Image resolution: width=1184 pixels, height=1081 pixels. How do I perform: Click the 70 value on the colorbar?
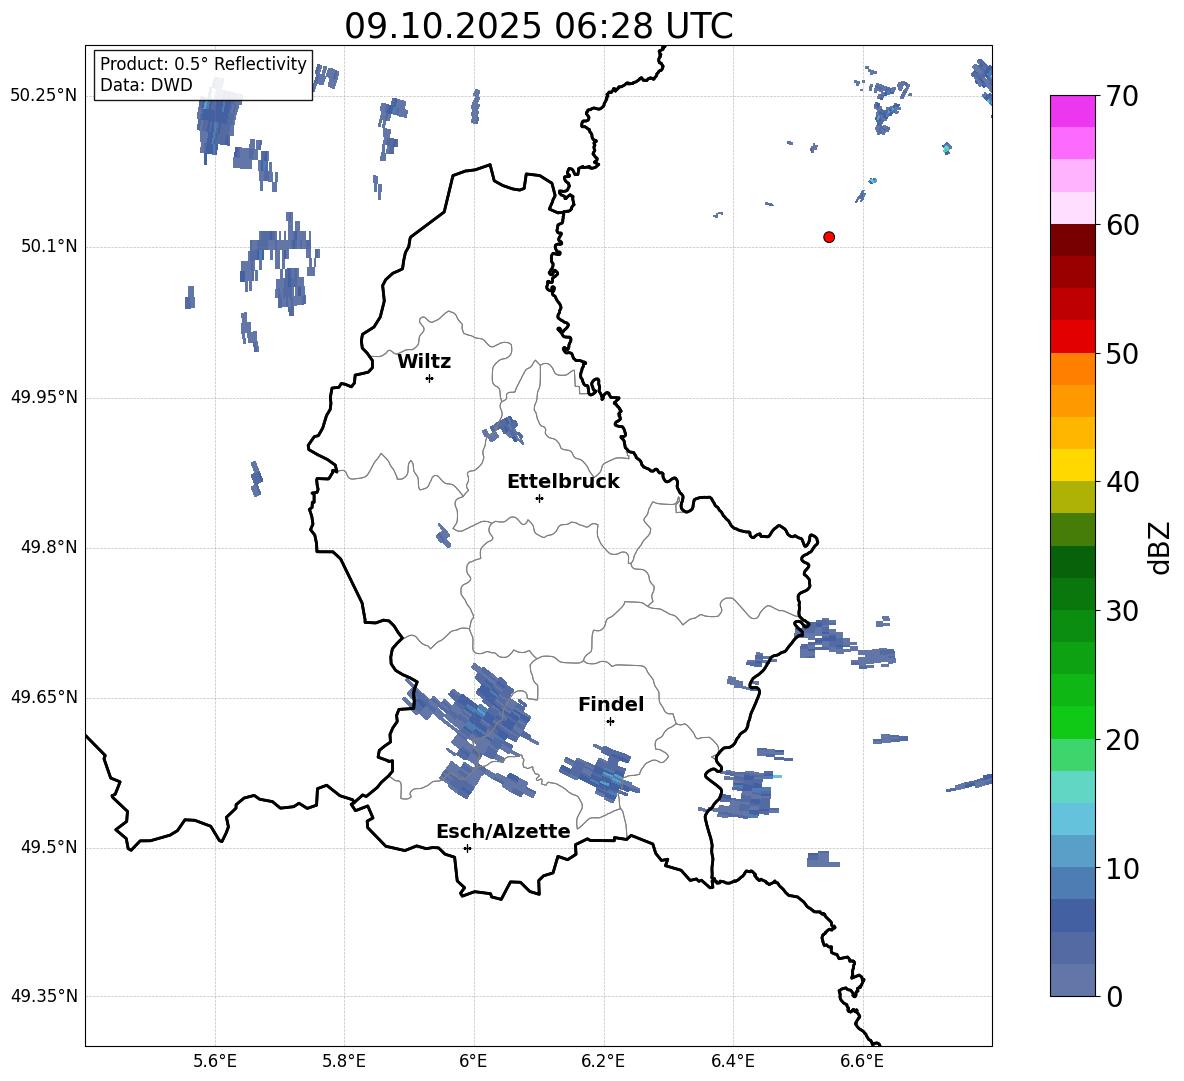point(1122,97)
